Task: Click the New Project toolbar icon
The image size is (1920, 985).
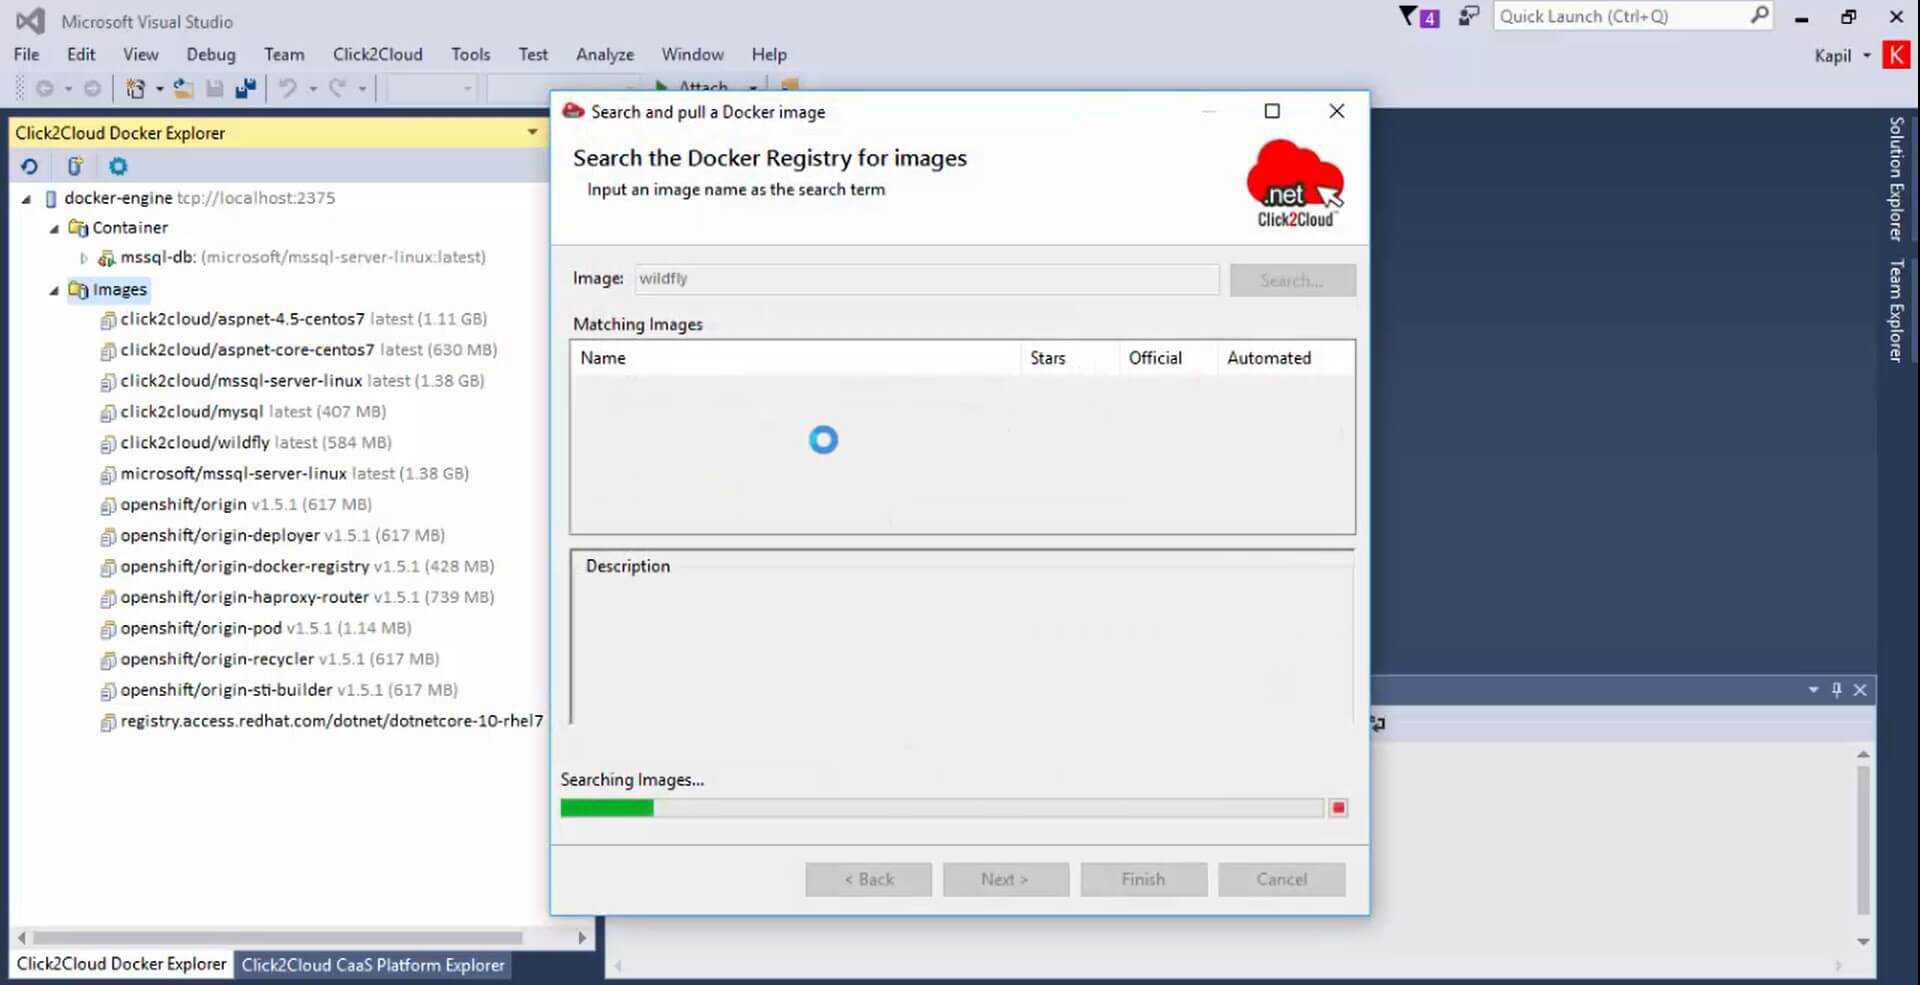Action: point(135,89)
